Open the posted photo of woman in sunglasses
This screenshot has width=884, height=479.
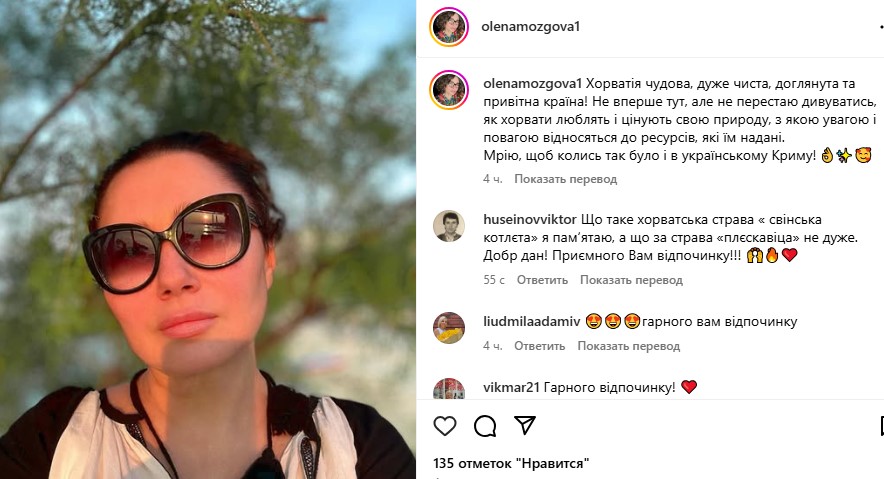point(208,240)
